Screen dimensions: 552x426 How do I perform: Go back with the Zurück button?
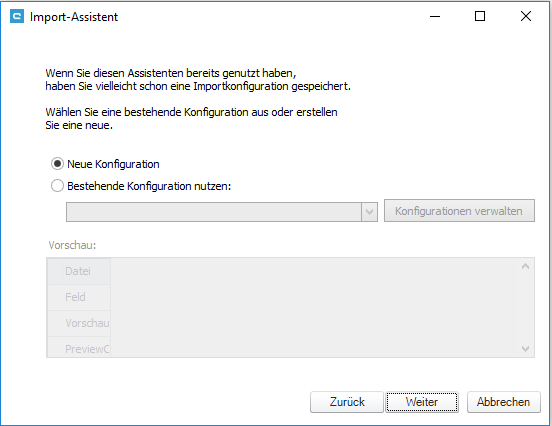(347, 402)
